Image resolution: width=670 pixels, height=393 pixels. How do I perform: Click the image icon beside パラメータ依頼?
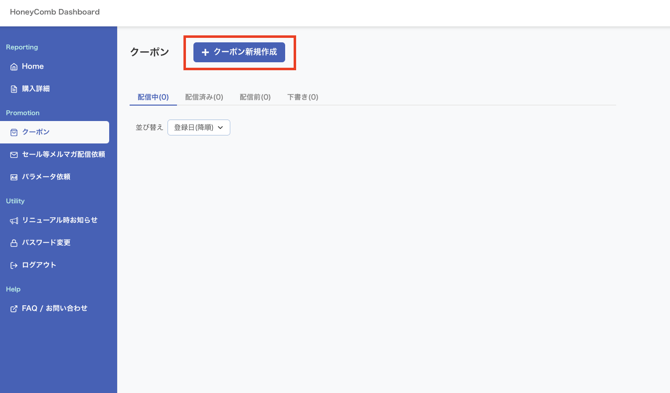14,177
